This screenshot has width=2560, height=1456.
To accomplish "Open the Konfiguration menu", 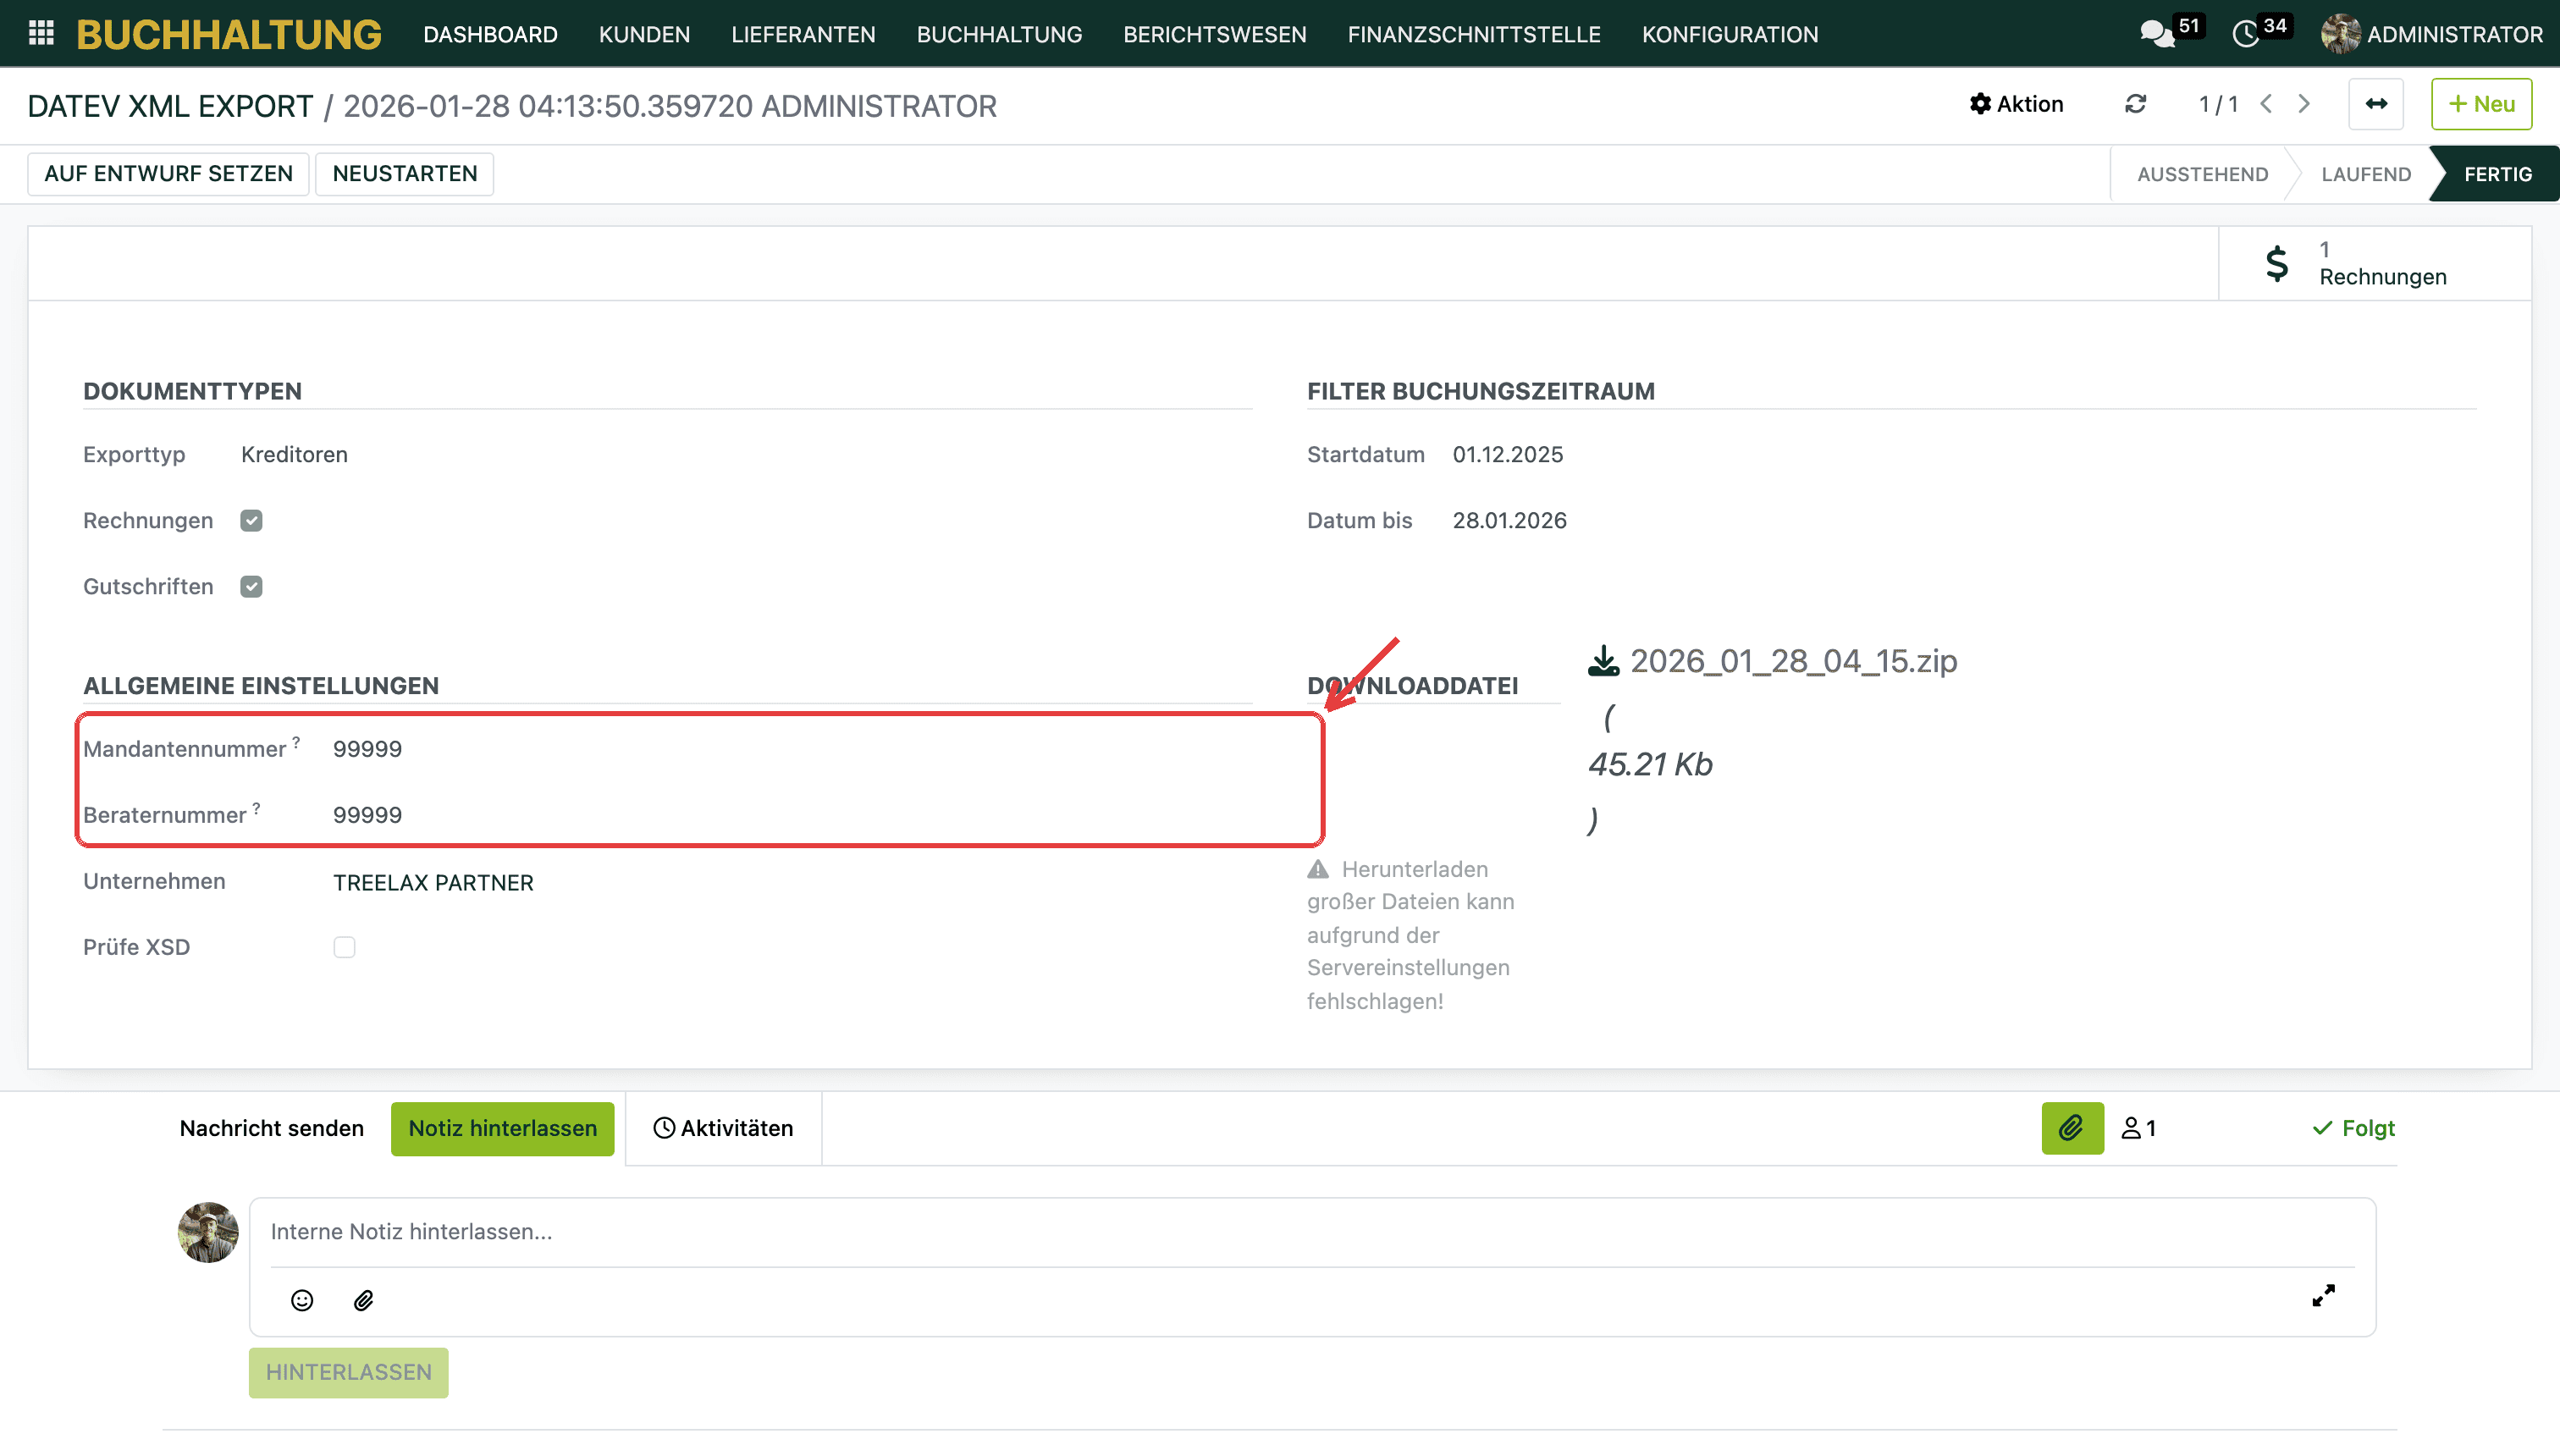I will pyautogui.click(x=1730, y=34).
